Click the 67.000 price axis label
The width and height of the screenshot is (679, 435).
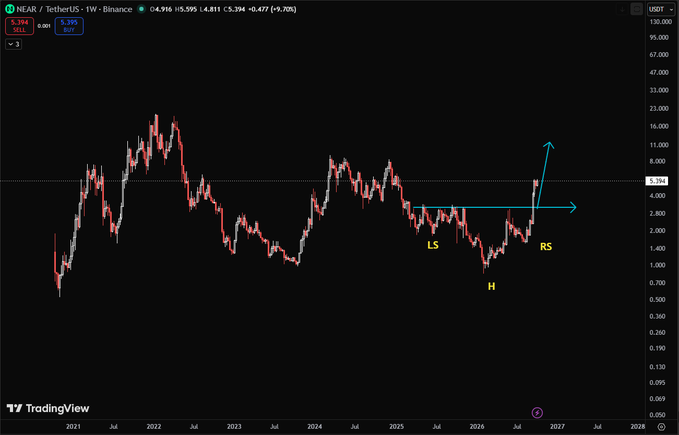[659, 55]
